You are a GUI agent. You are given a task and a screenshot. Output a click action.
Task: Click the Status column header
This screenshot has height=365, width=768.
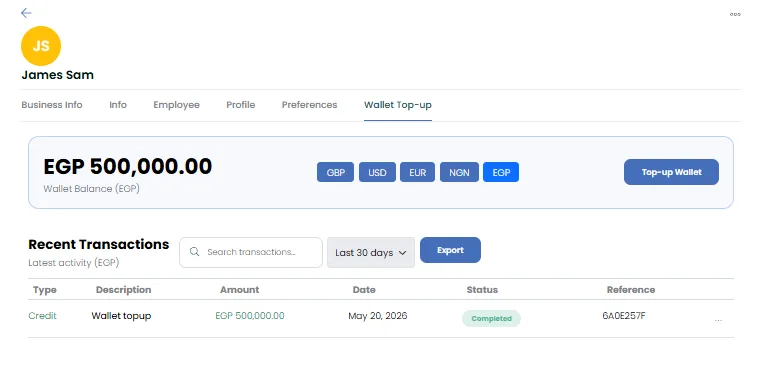pyautogui.click(x=482, y=290)
